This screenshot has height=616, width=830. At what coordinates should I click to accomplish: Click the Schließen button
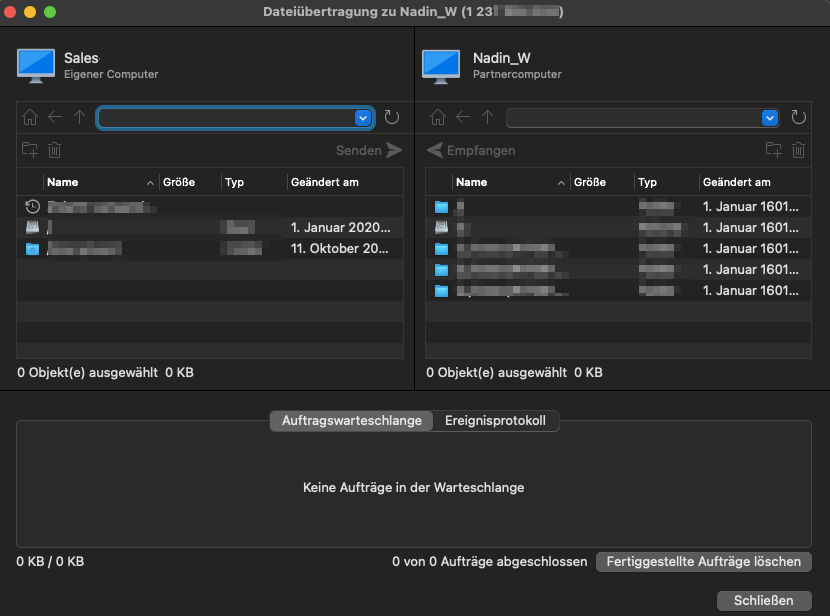tap(764, 601)
